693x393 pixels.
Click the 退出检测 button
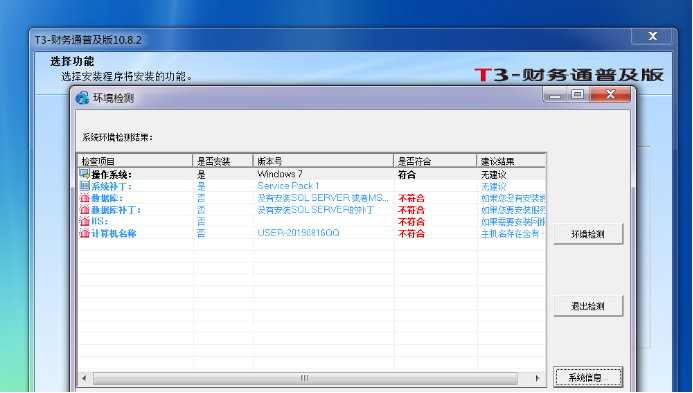(x=588, y=305)
